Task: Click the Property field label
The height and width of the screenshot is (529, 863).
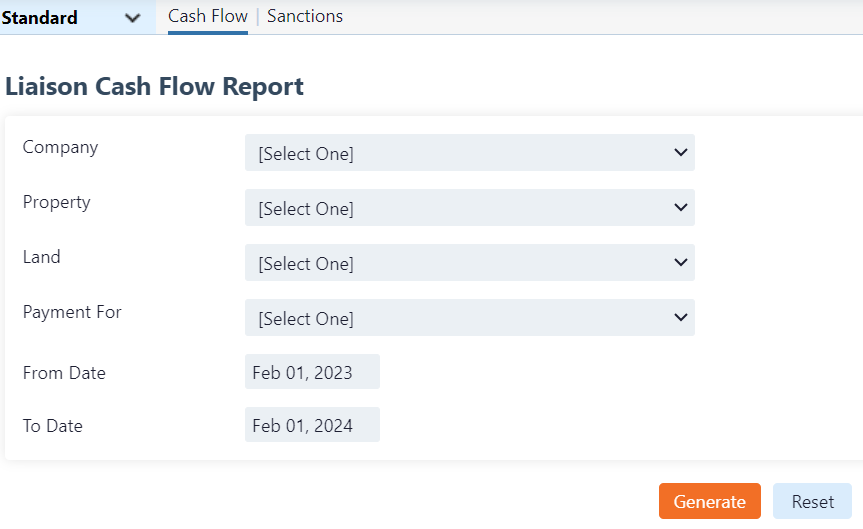Action: pyautogui.click(x=57, y=202)
